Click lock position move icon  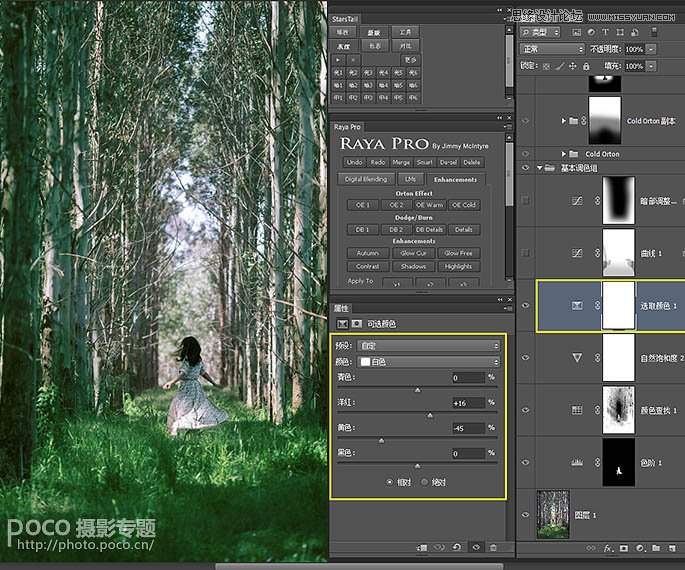coord(573,66)
